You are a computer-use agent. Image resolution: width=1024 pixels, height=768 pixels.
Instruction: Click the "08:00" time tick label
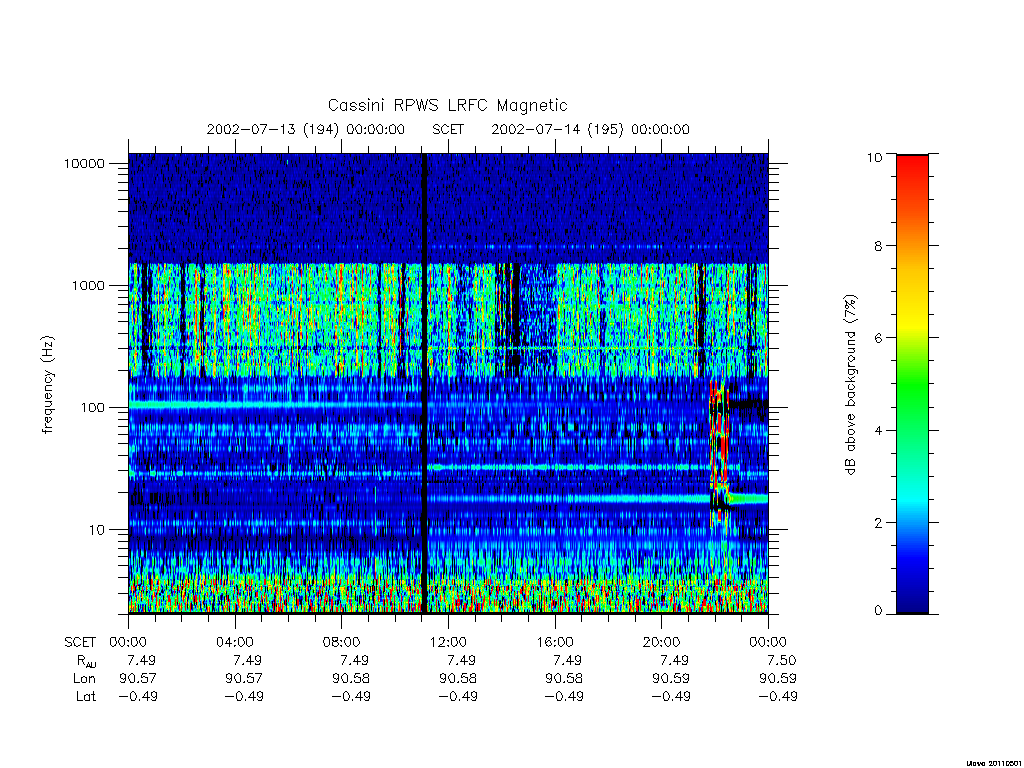[x=342, y=642]
